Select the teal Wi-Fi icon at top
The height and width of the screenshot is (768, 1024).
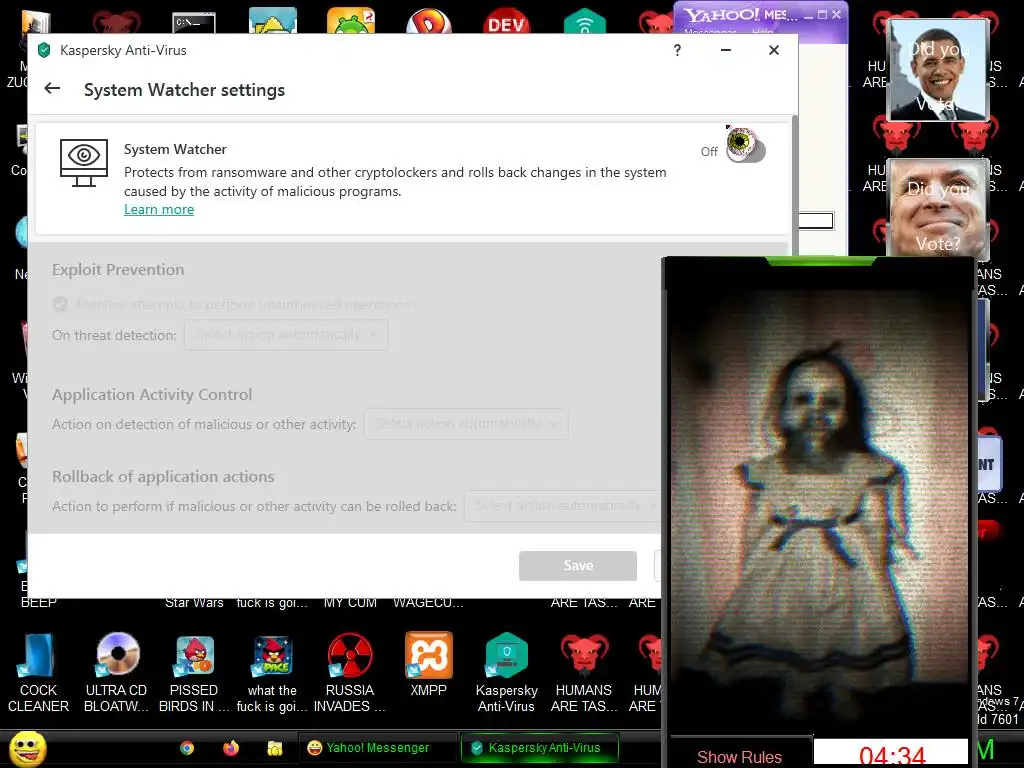584,21
